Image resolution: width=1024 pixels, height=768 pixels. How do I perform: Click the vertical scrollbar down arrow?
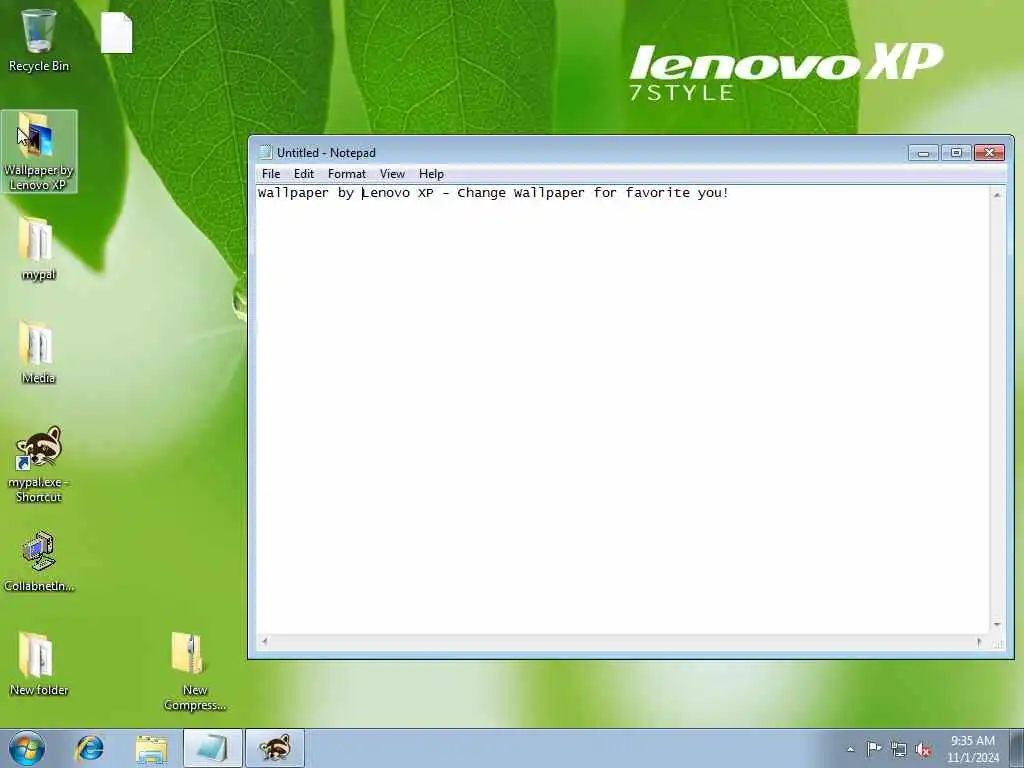(997, 624)
